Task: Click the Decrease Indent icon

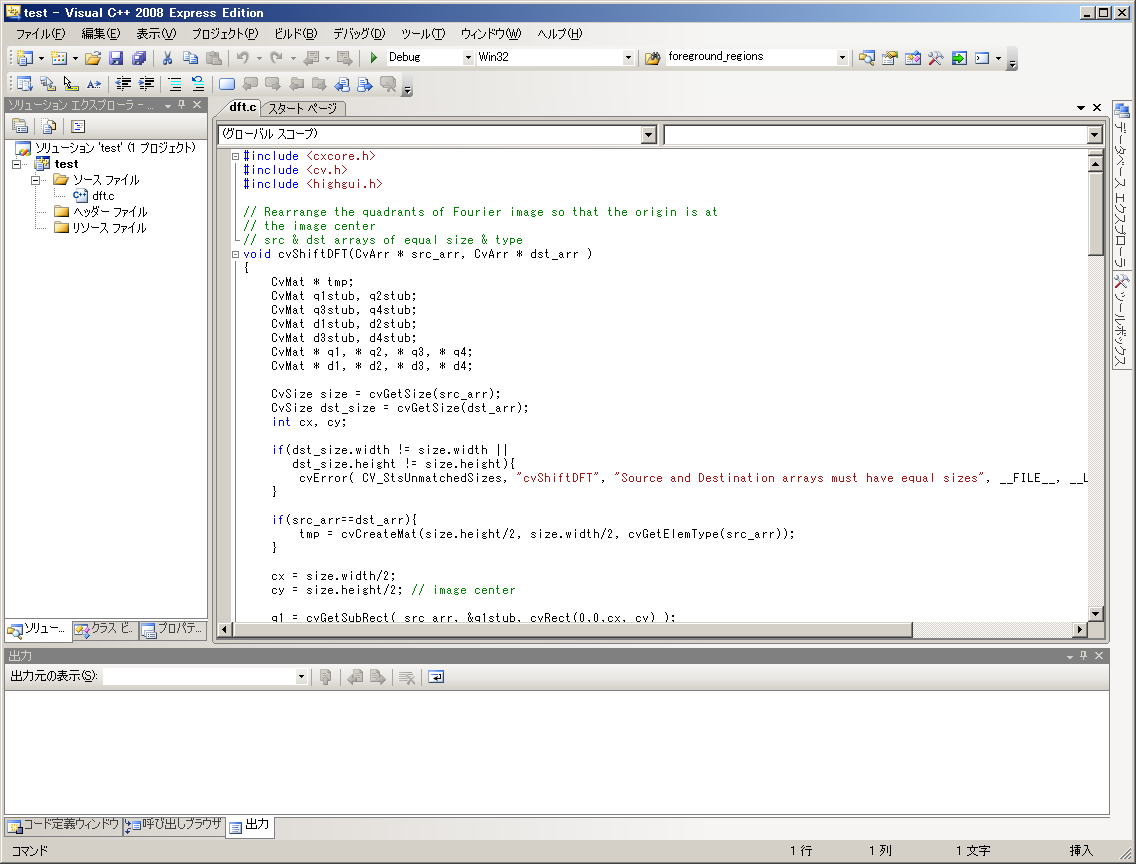Action: [x=123, y=84]
